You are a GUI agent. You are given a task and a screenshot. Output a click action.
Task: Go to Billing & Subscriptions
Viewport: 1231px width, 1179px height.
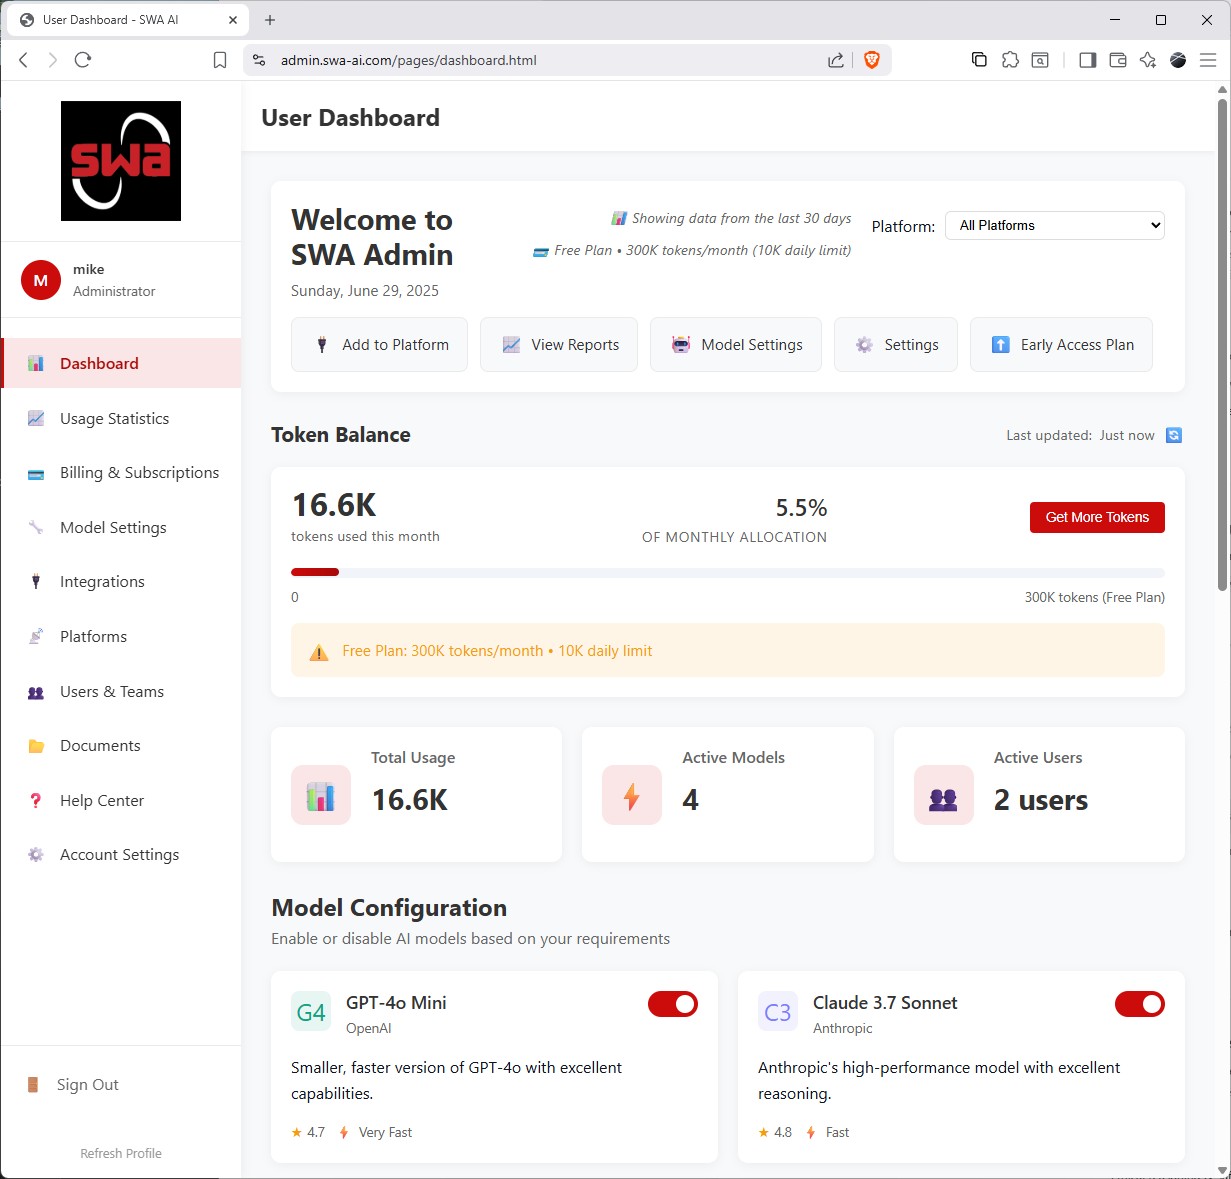[121, 473]
